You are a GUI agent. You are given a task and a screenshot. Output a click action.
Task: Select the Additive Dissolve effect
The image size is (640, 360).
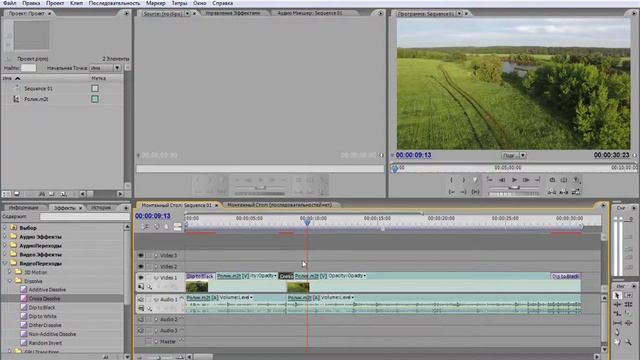coord(47,289)
